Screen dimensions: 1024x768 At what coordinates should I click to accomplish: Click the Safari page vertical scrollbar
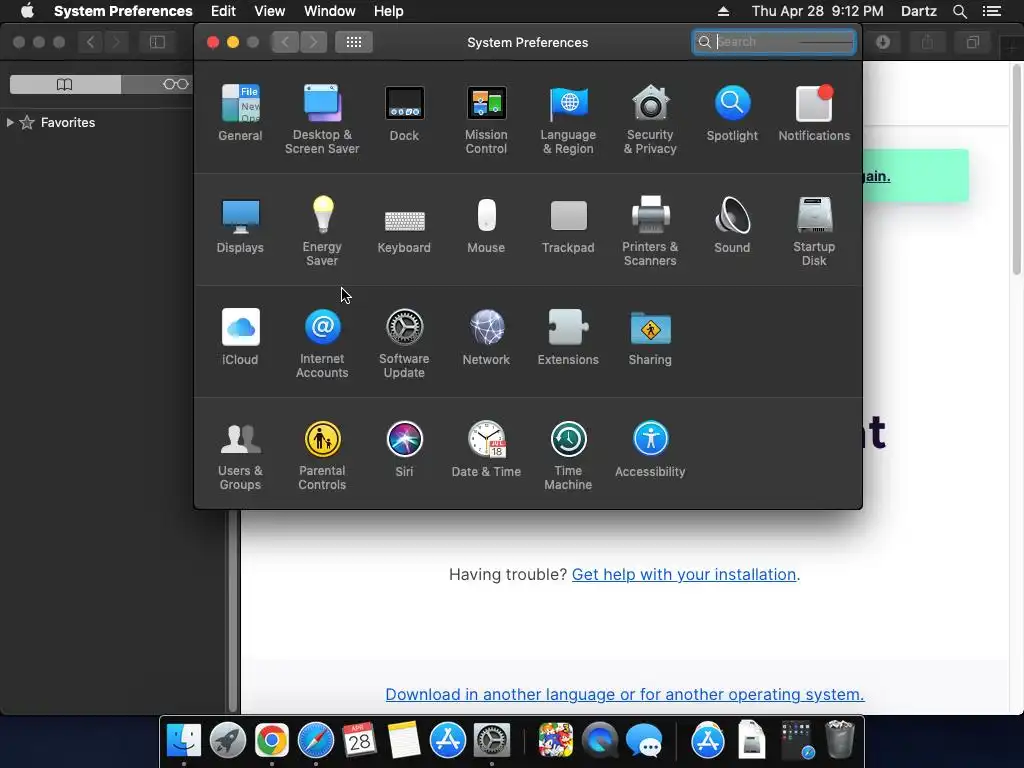(1016, 170)
